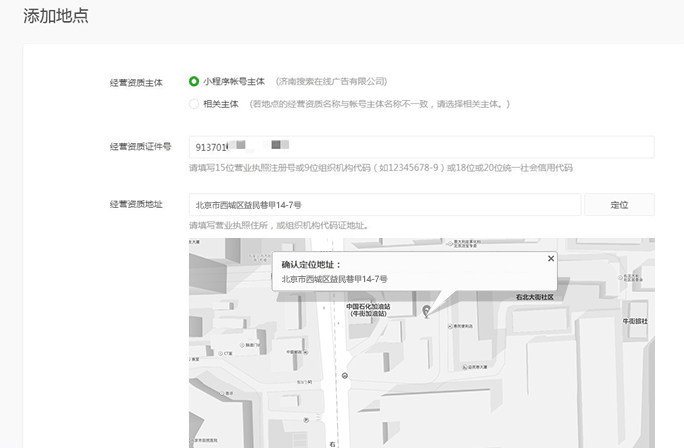Focus the 经营资质证件号 input field

tap(420, 147)
